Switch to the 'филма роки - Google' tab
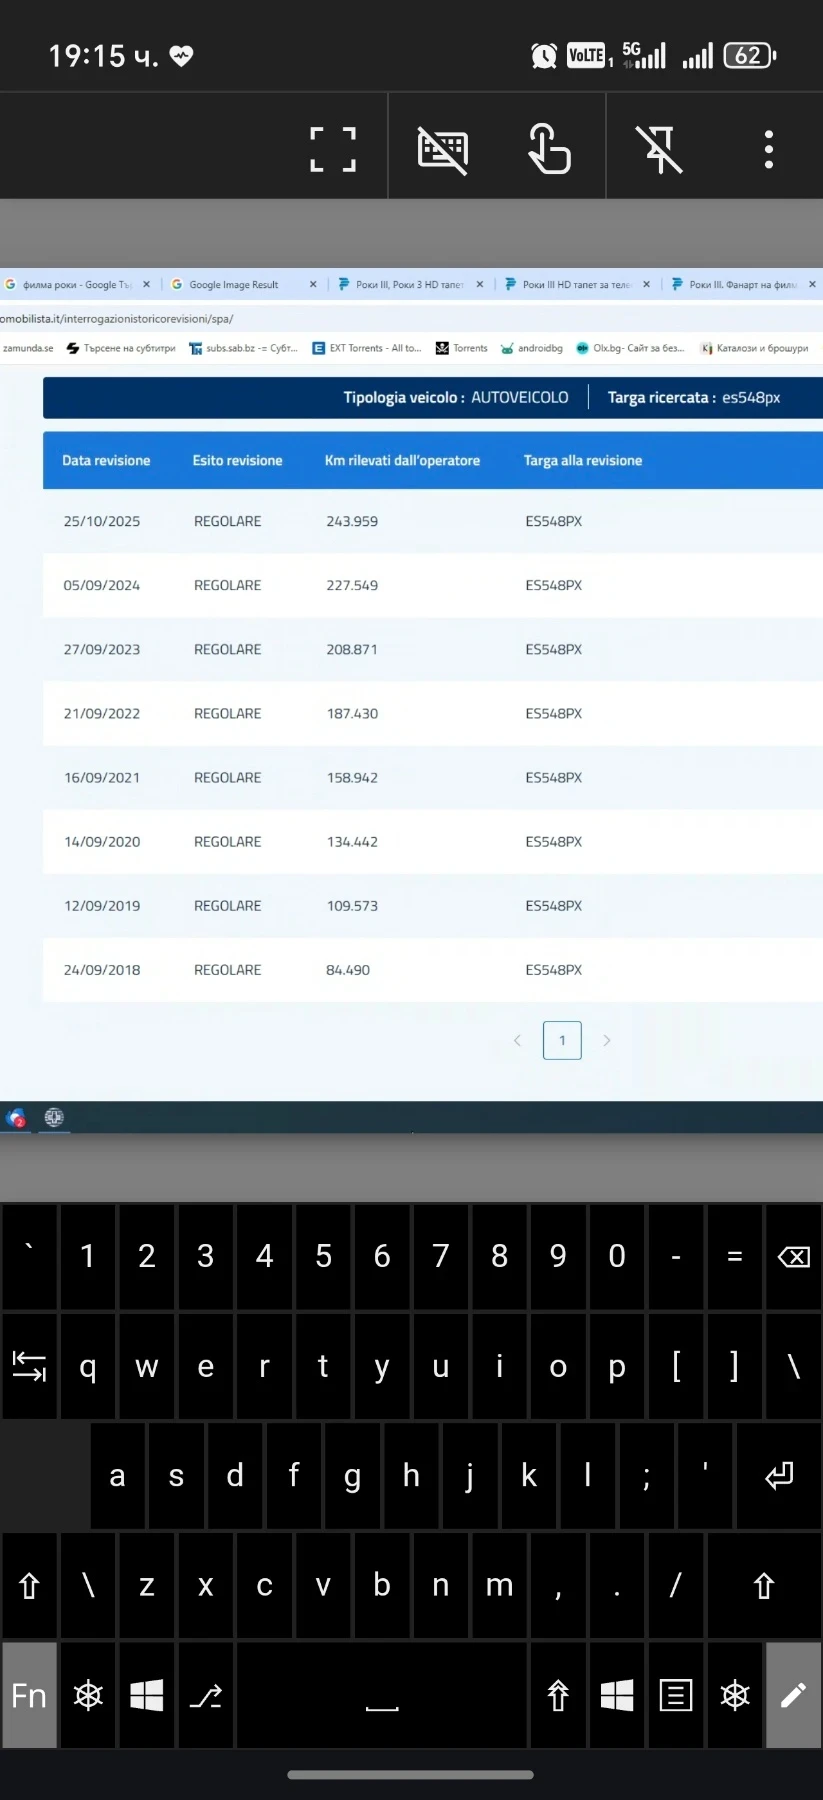 (76, 285)
